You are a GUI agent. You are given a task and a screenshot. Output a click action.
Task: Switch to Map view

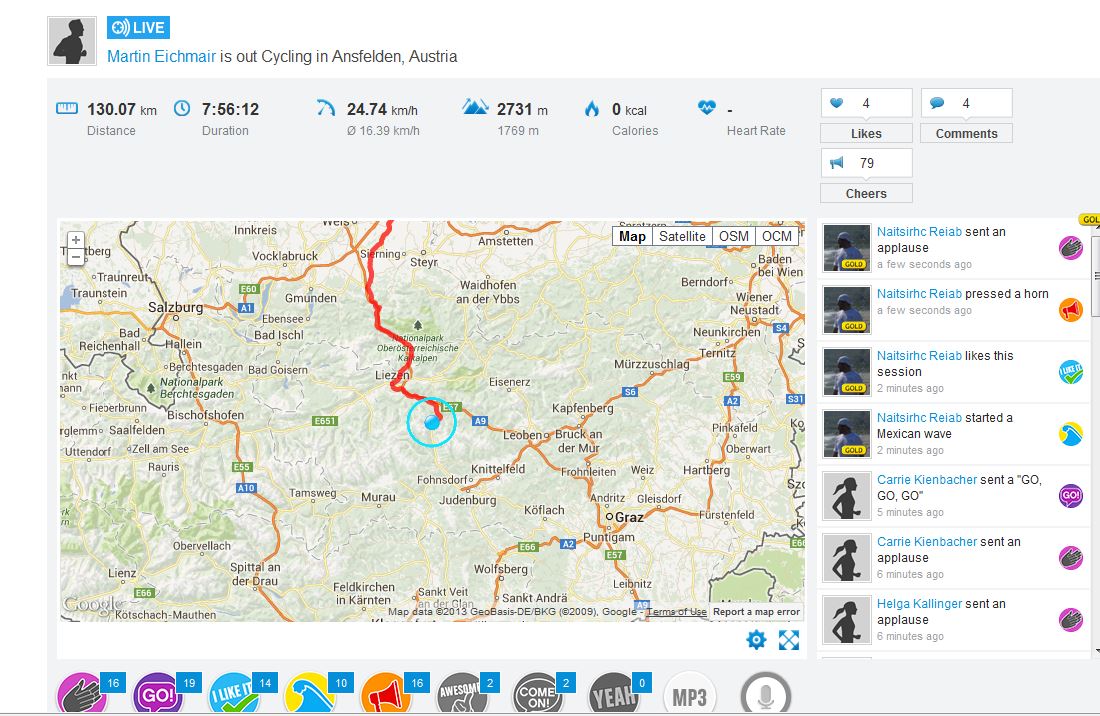click(x=632, y=236)
